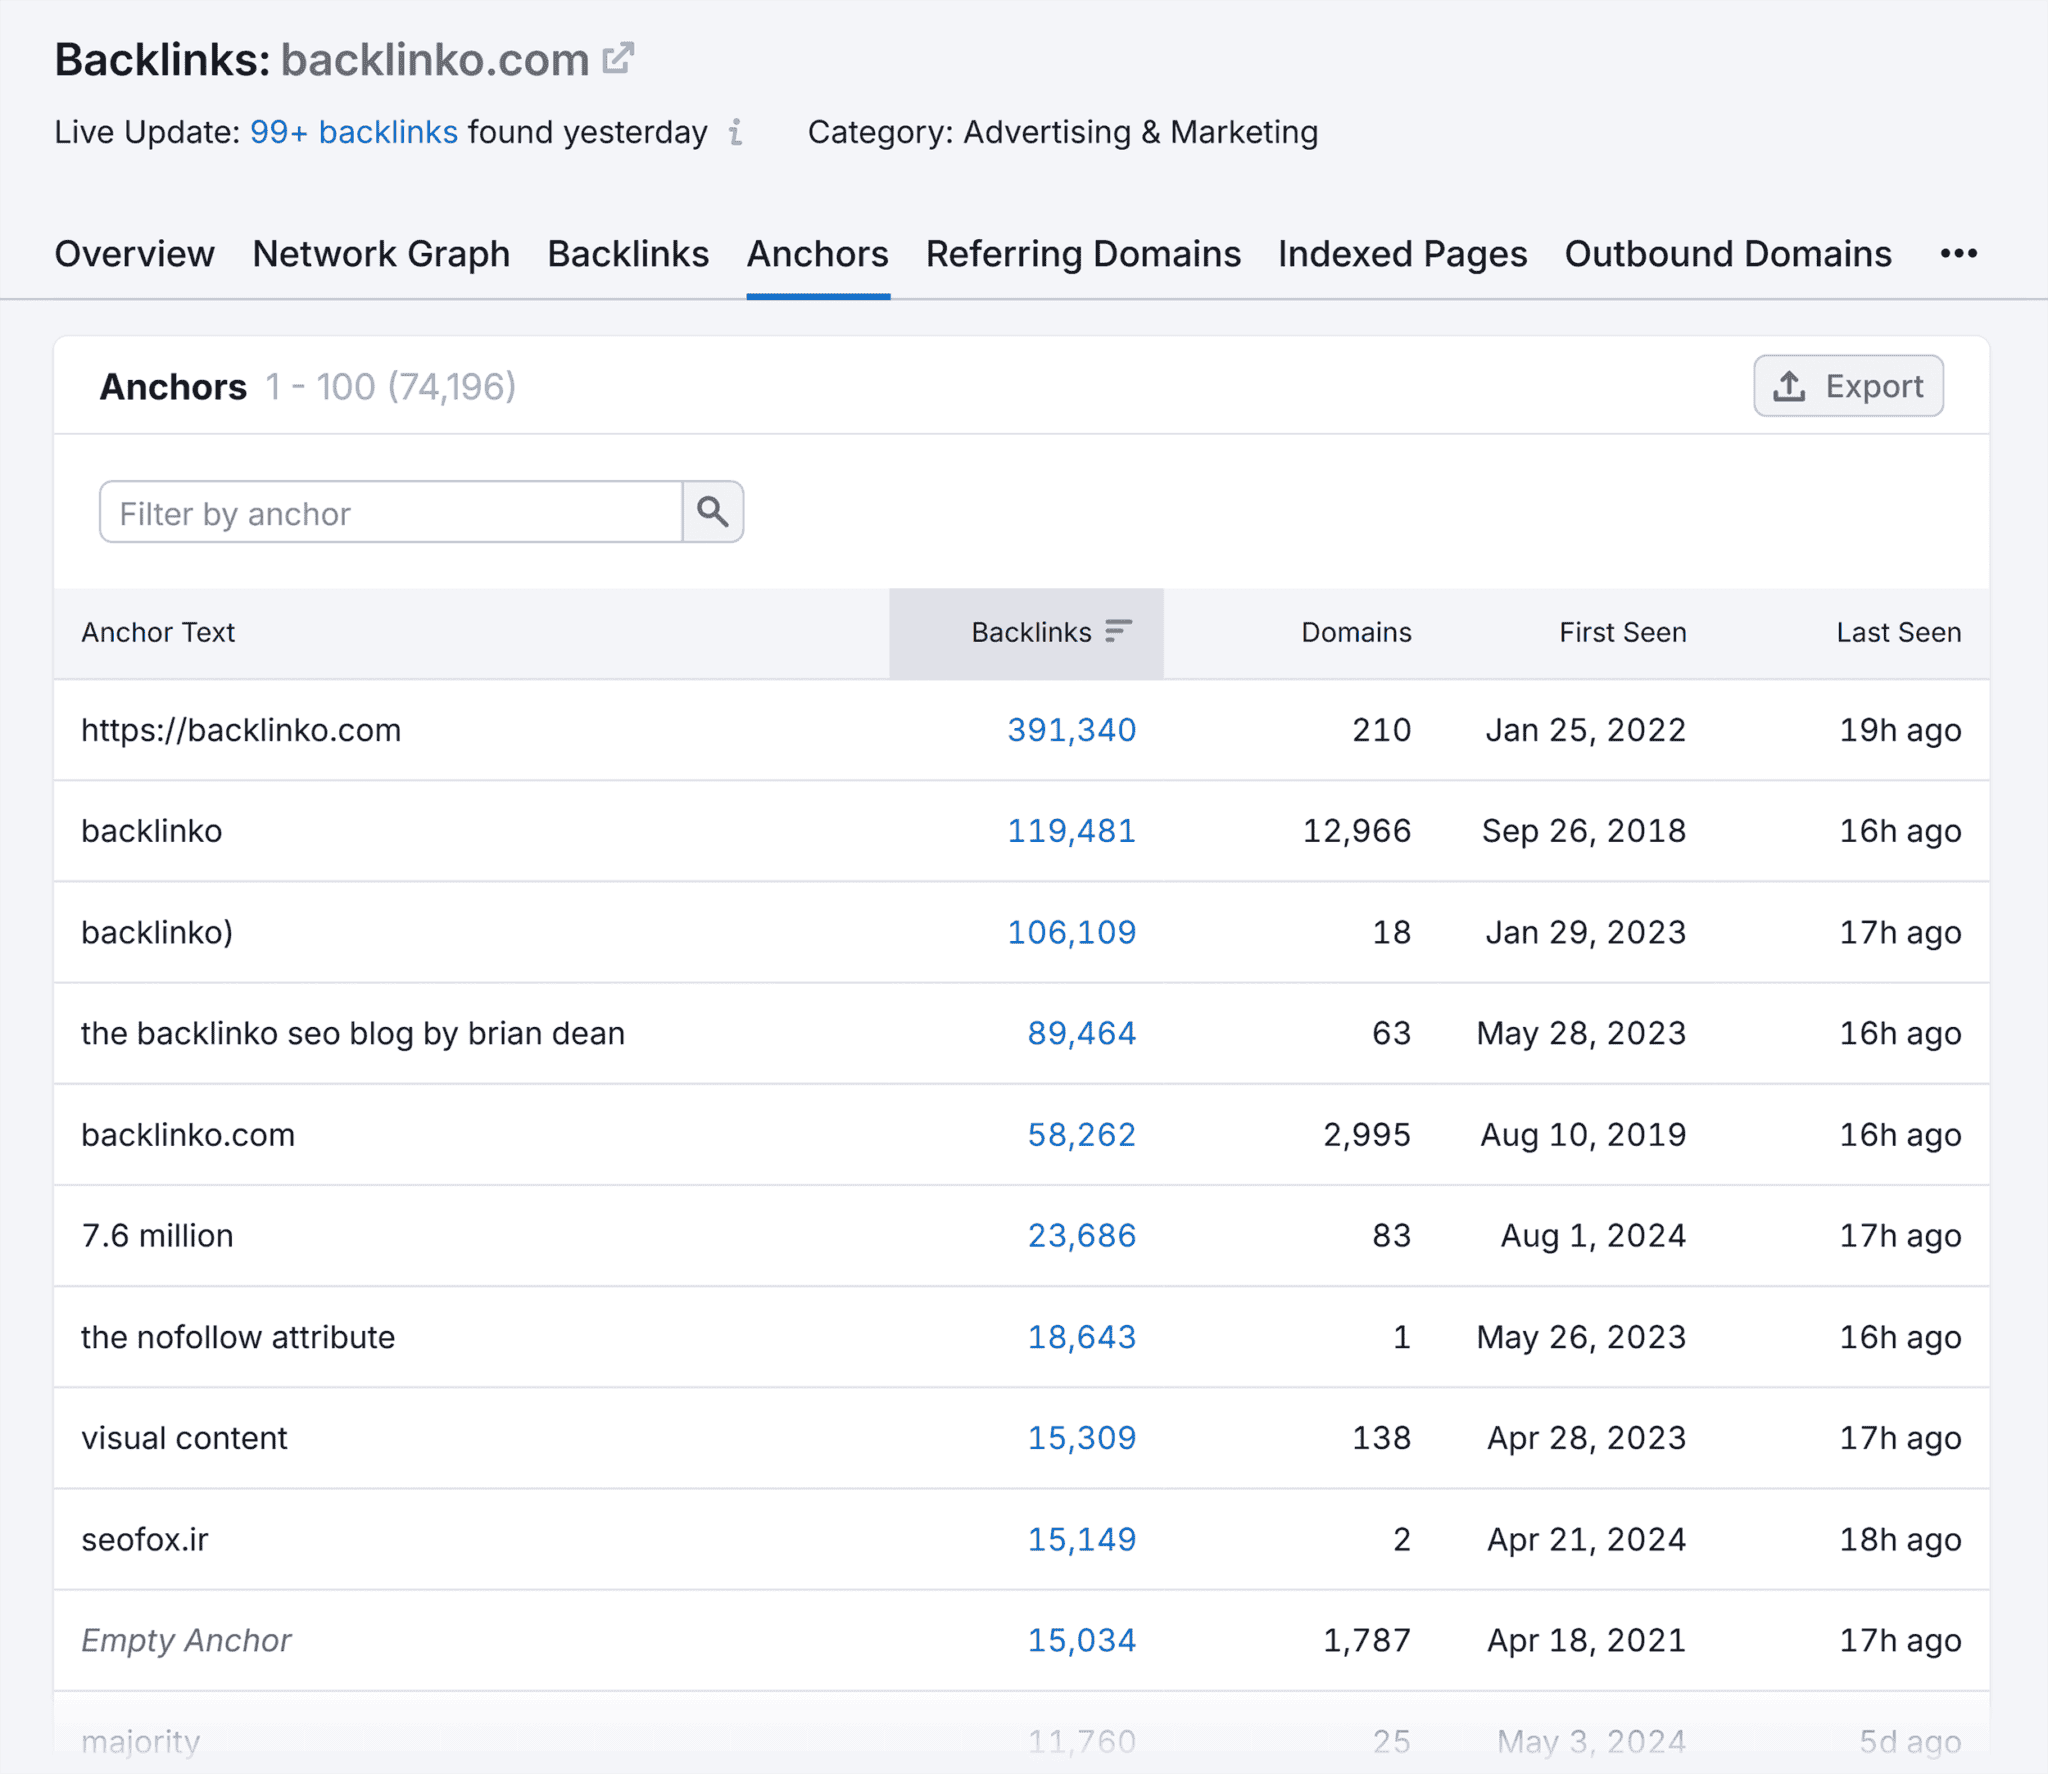The image size is (2048, 1774).
Task: Click the Export button
Action: pyautogui.click(x=1848, y=386)
